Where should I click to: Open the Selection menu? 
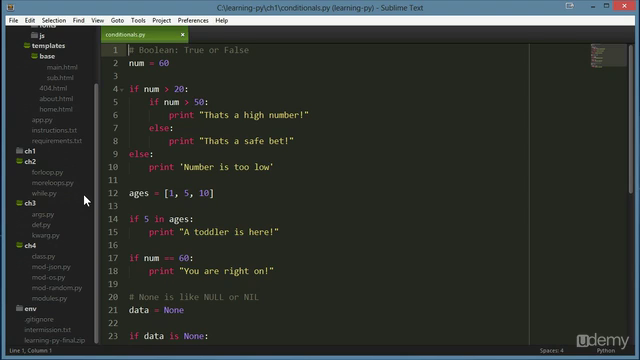(x=53, y=20)
